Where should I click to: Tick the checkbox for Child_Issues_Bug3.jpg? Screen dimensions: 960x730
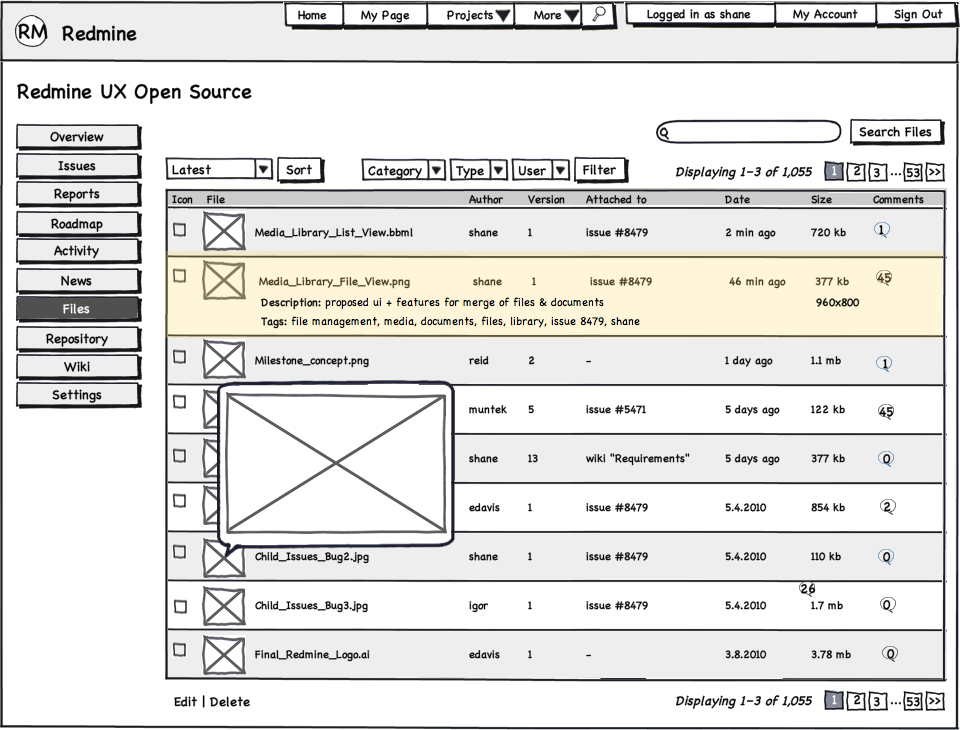pos(180,606)
